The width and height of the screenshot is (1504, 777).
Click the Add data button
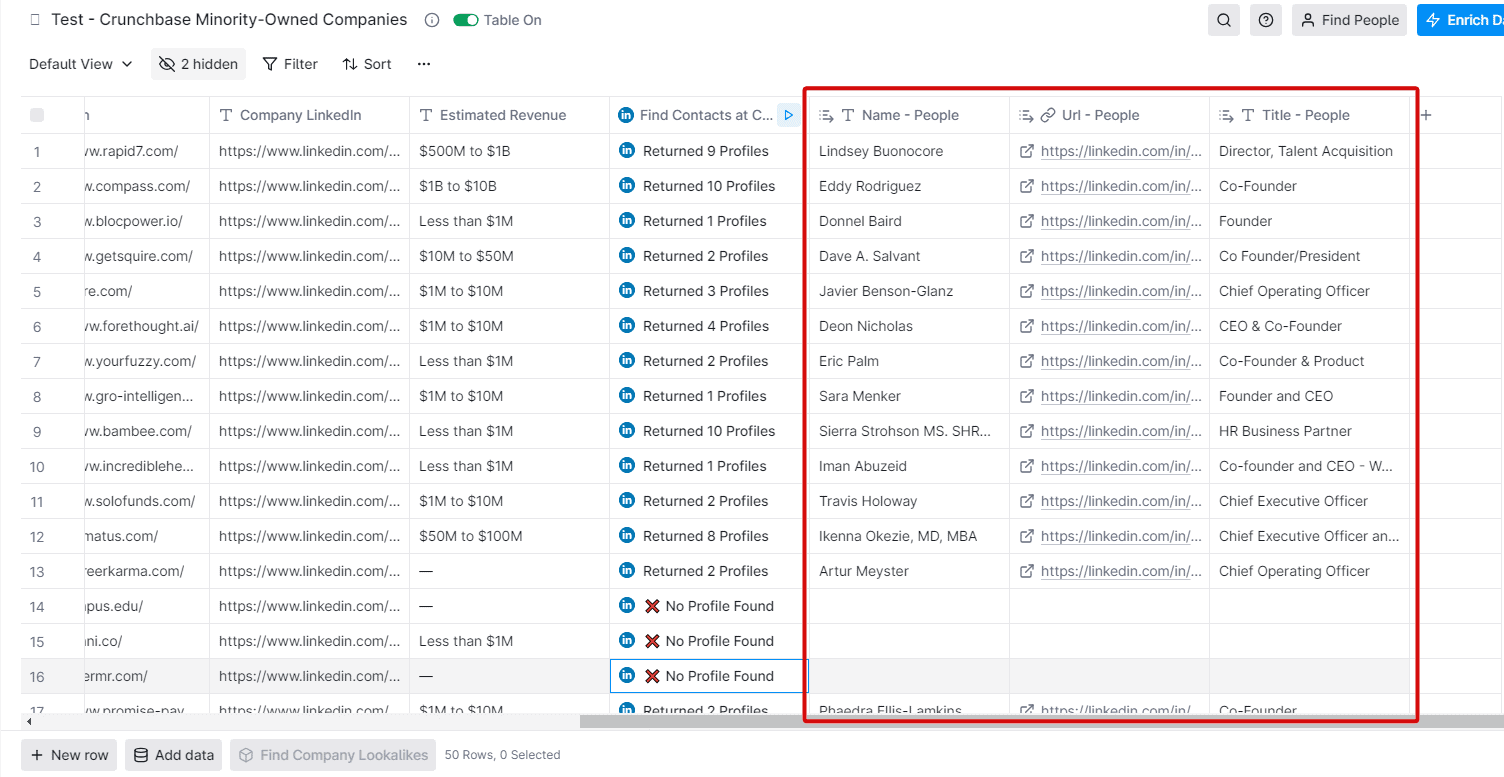coord(174,755)
